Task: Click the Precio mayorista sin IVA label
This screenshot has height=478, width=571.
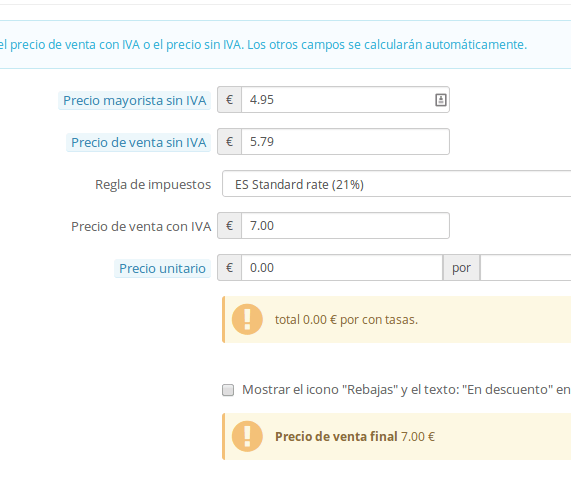Action: click(x=134, y=100)
